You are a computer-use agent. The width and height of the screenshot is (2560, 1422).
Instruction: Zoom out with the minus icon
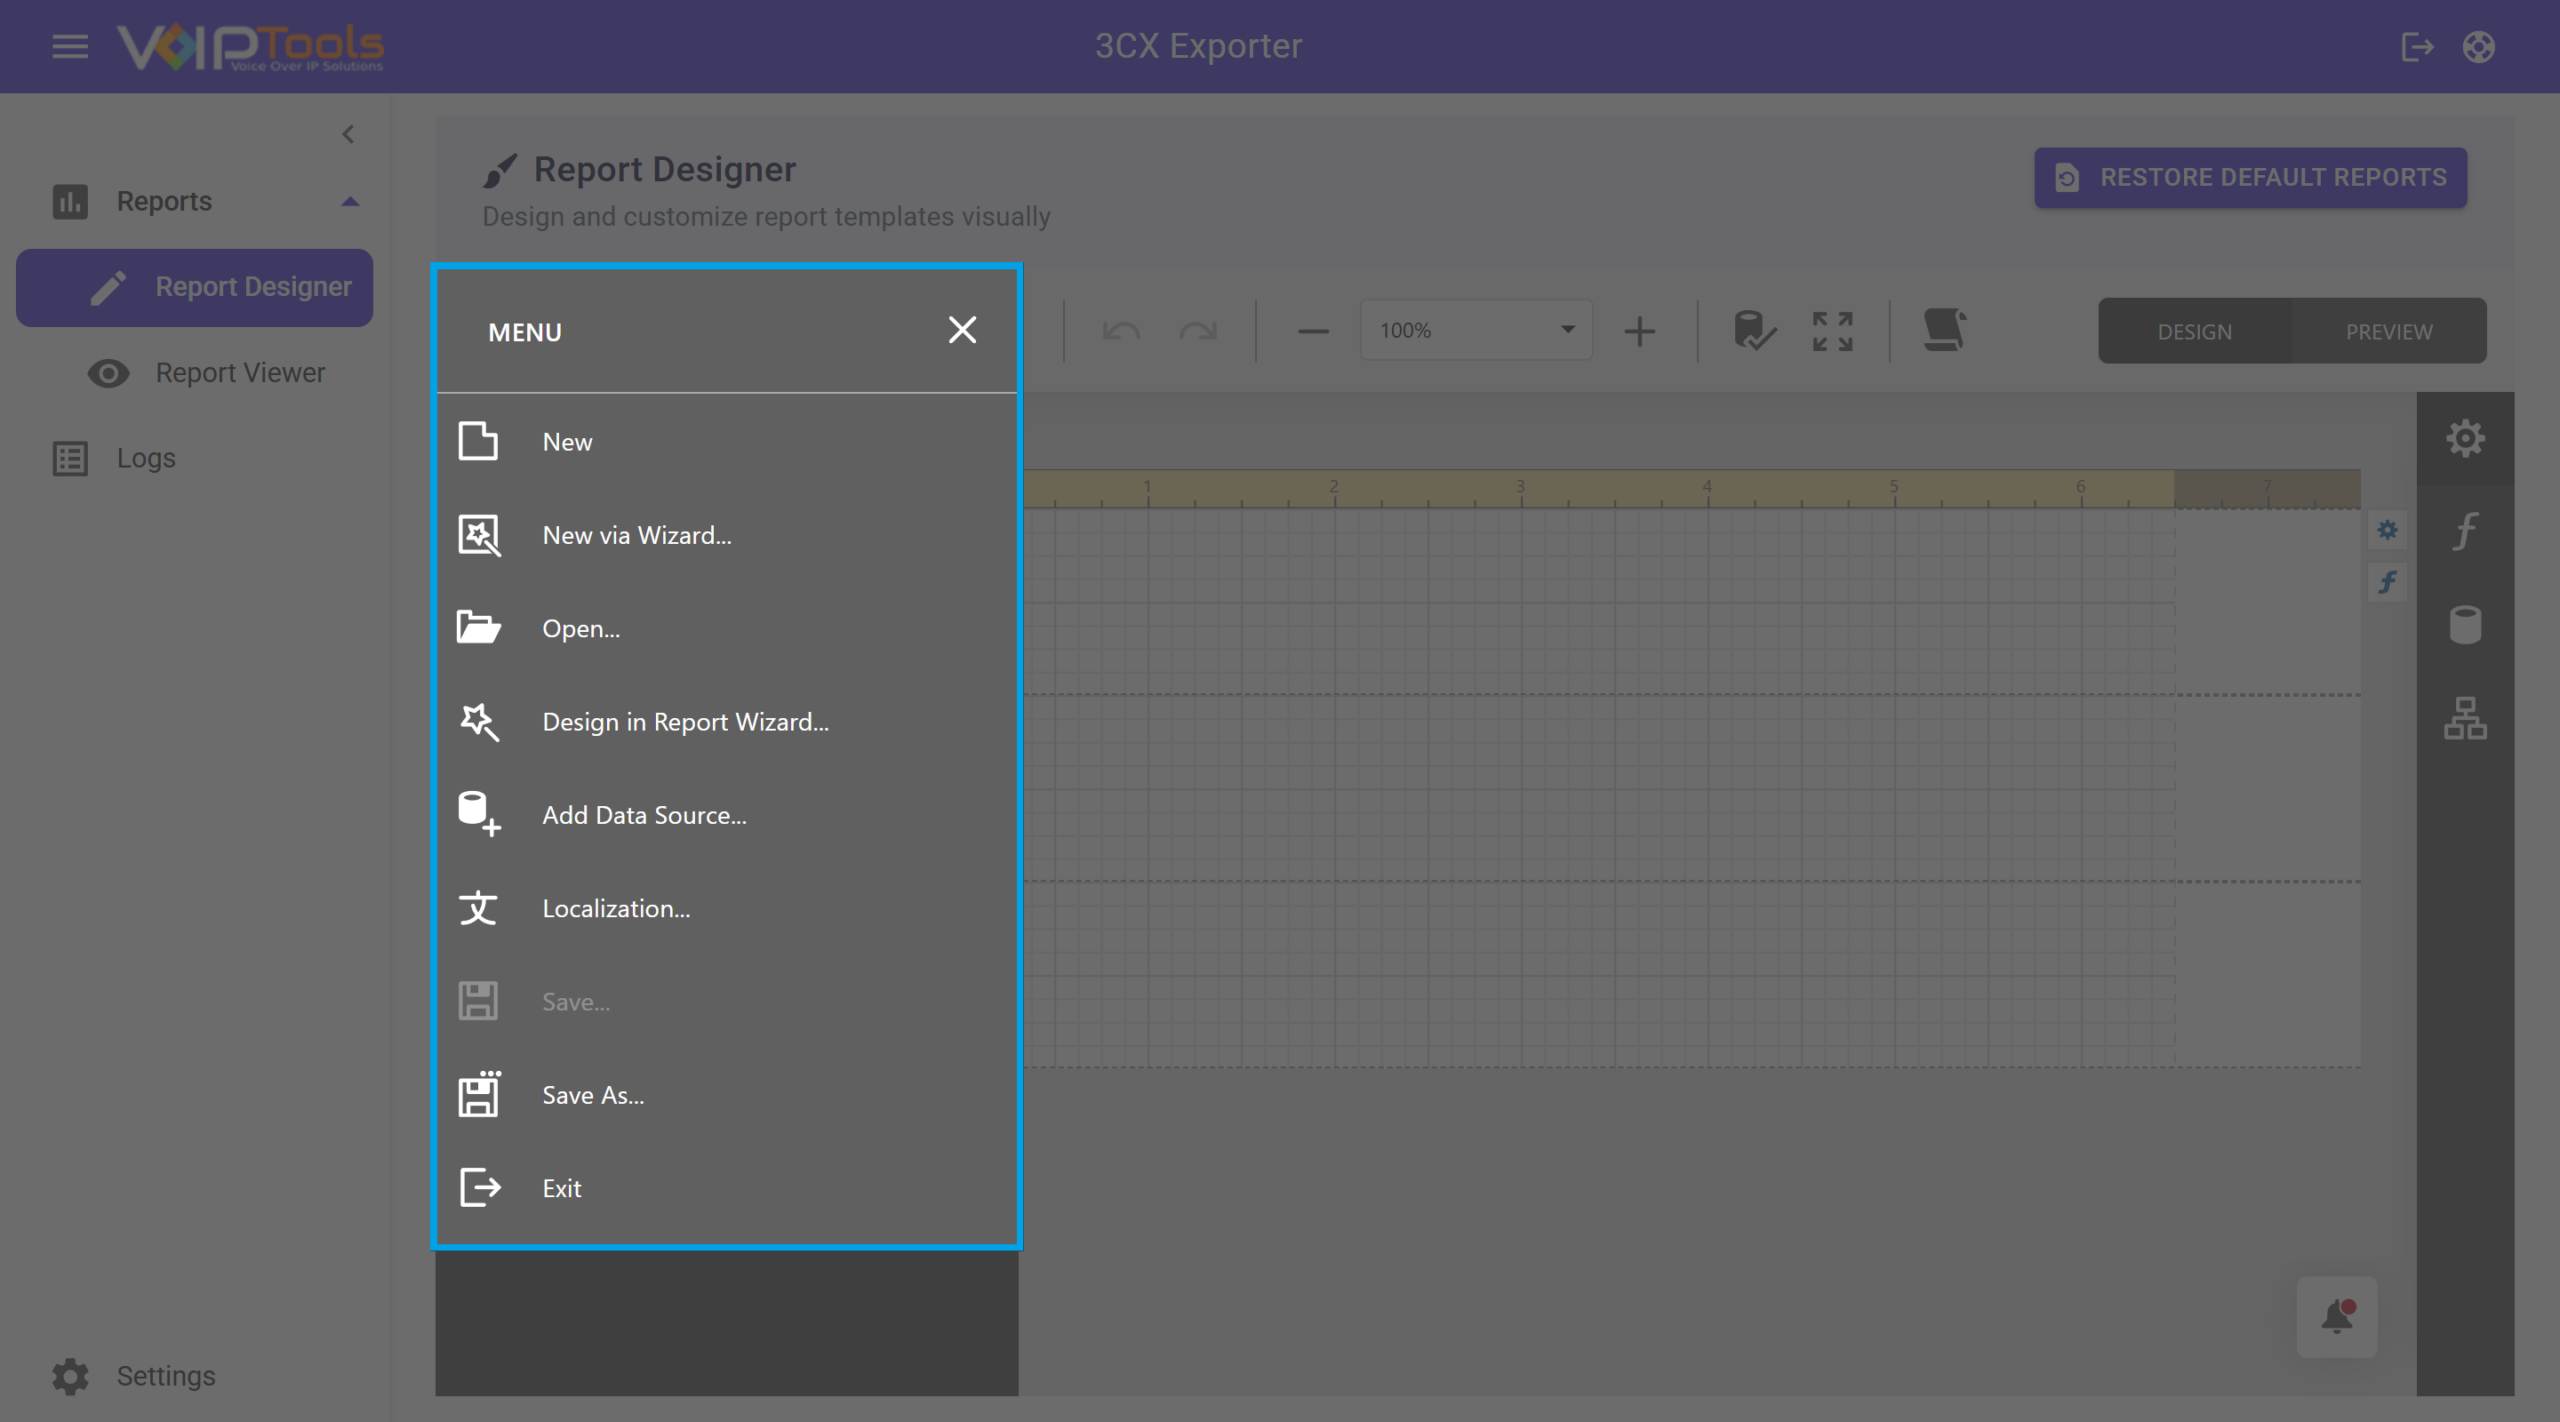click(x=1313, y=331)
